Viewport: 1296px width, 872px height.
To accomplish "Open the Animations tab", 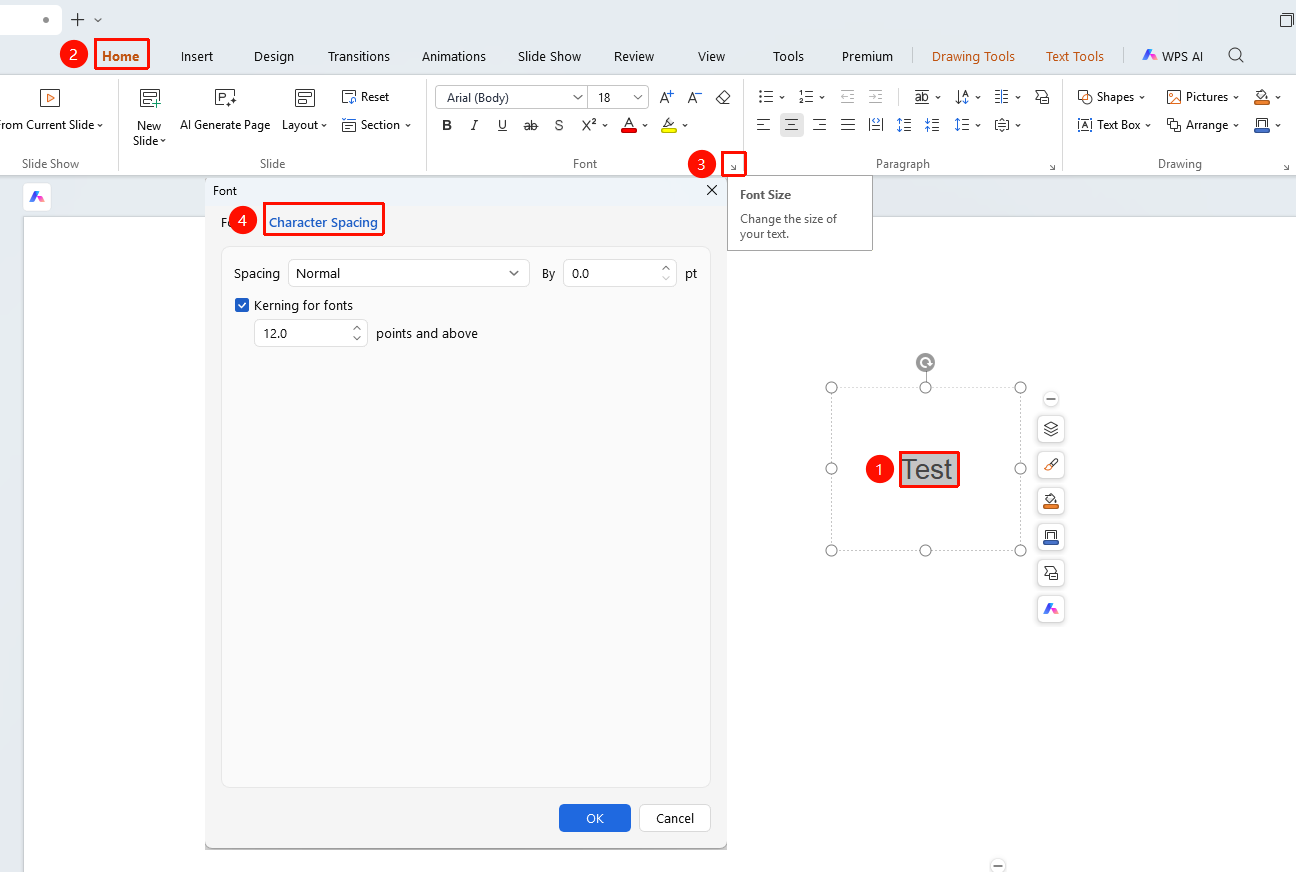I will 454,56.
